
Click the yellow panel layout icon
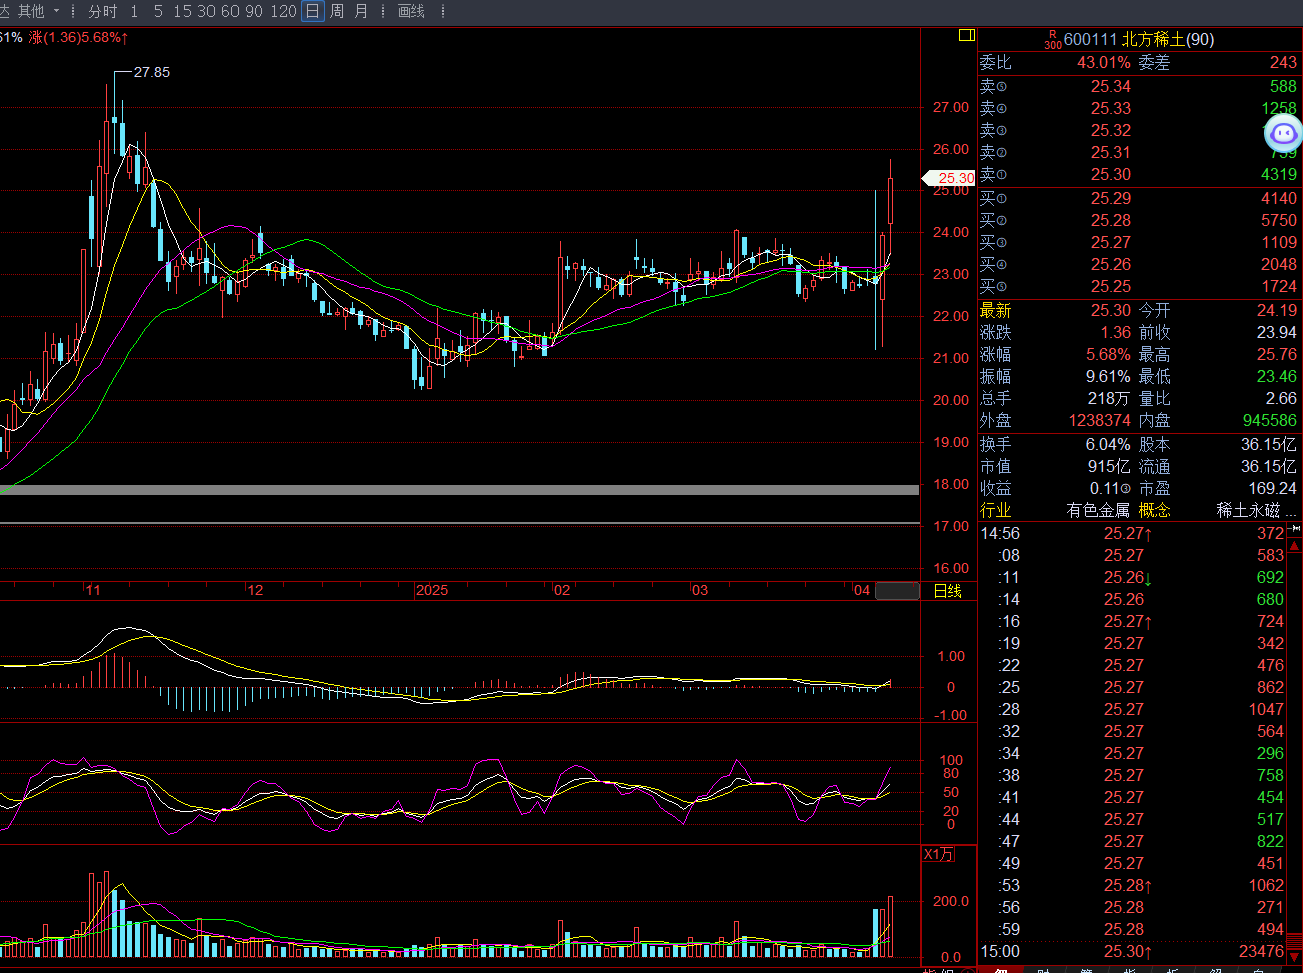coord(966,35)
